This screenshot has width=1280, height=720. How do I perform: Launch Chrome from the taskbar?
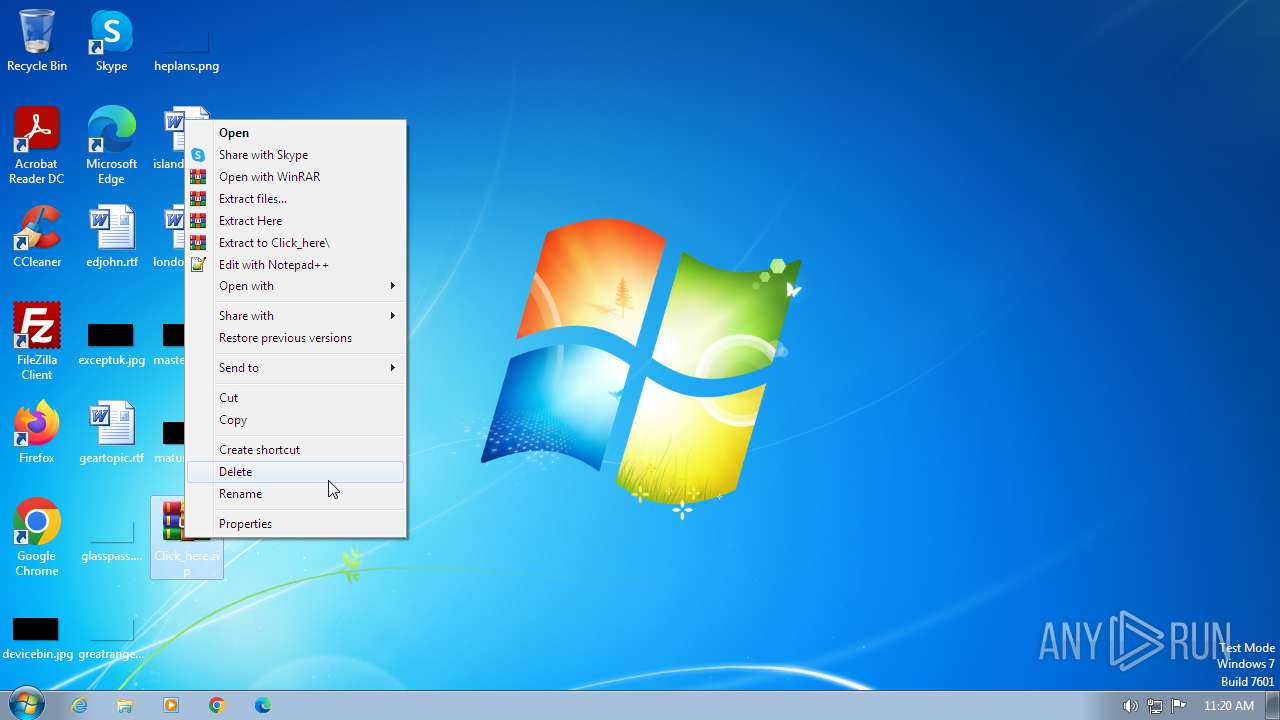(x=217, y=705)
